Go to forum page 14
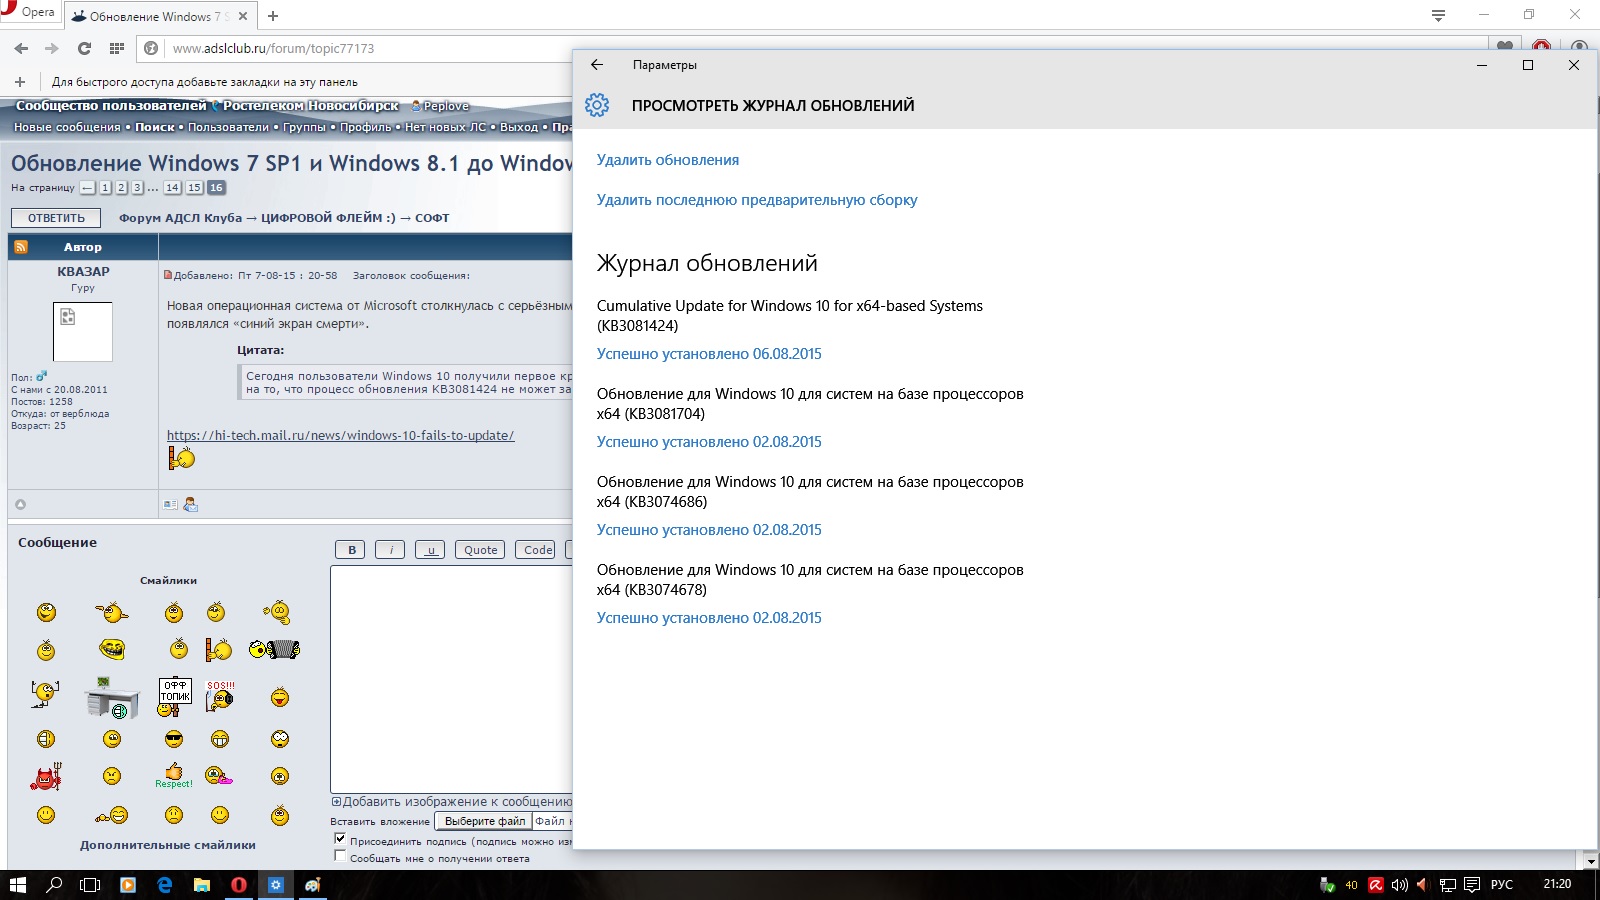The width and height of the screenshot is (1600, 900). [172, 188]
